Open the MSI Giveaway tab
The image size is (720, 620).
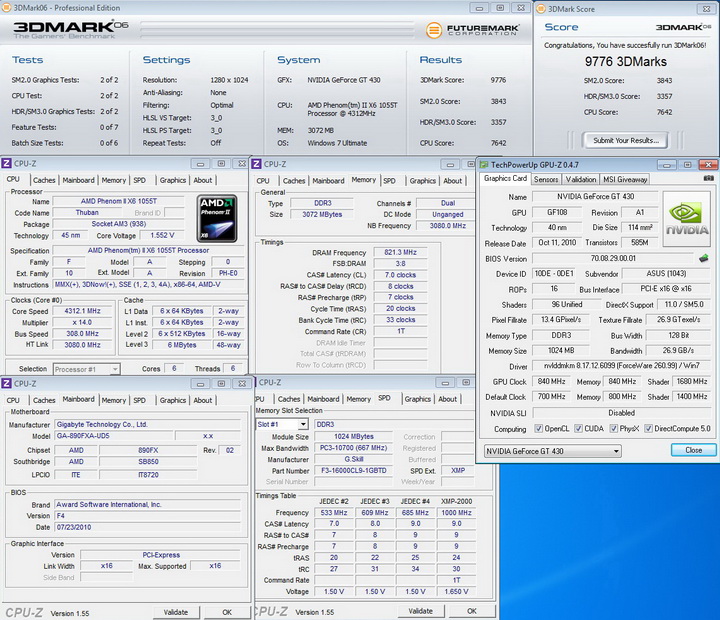pyautogui.click(x=626, y=179)
